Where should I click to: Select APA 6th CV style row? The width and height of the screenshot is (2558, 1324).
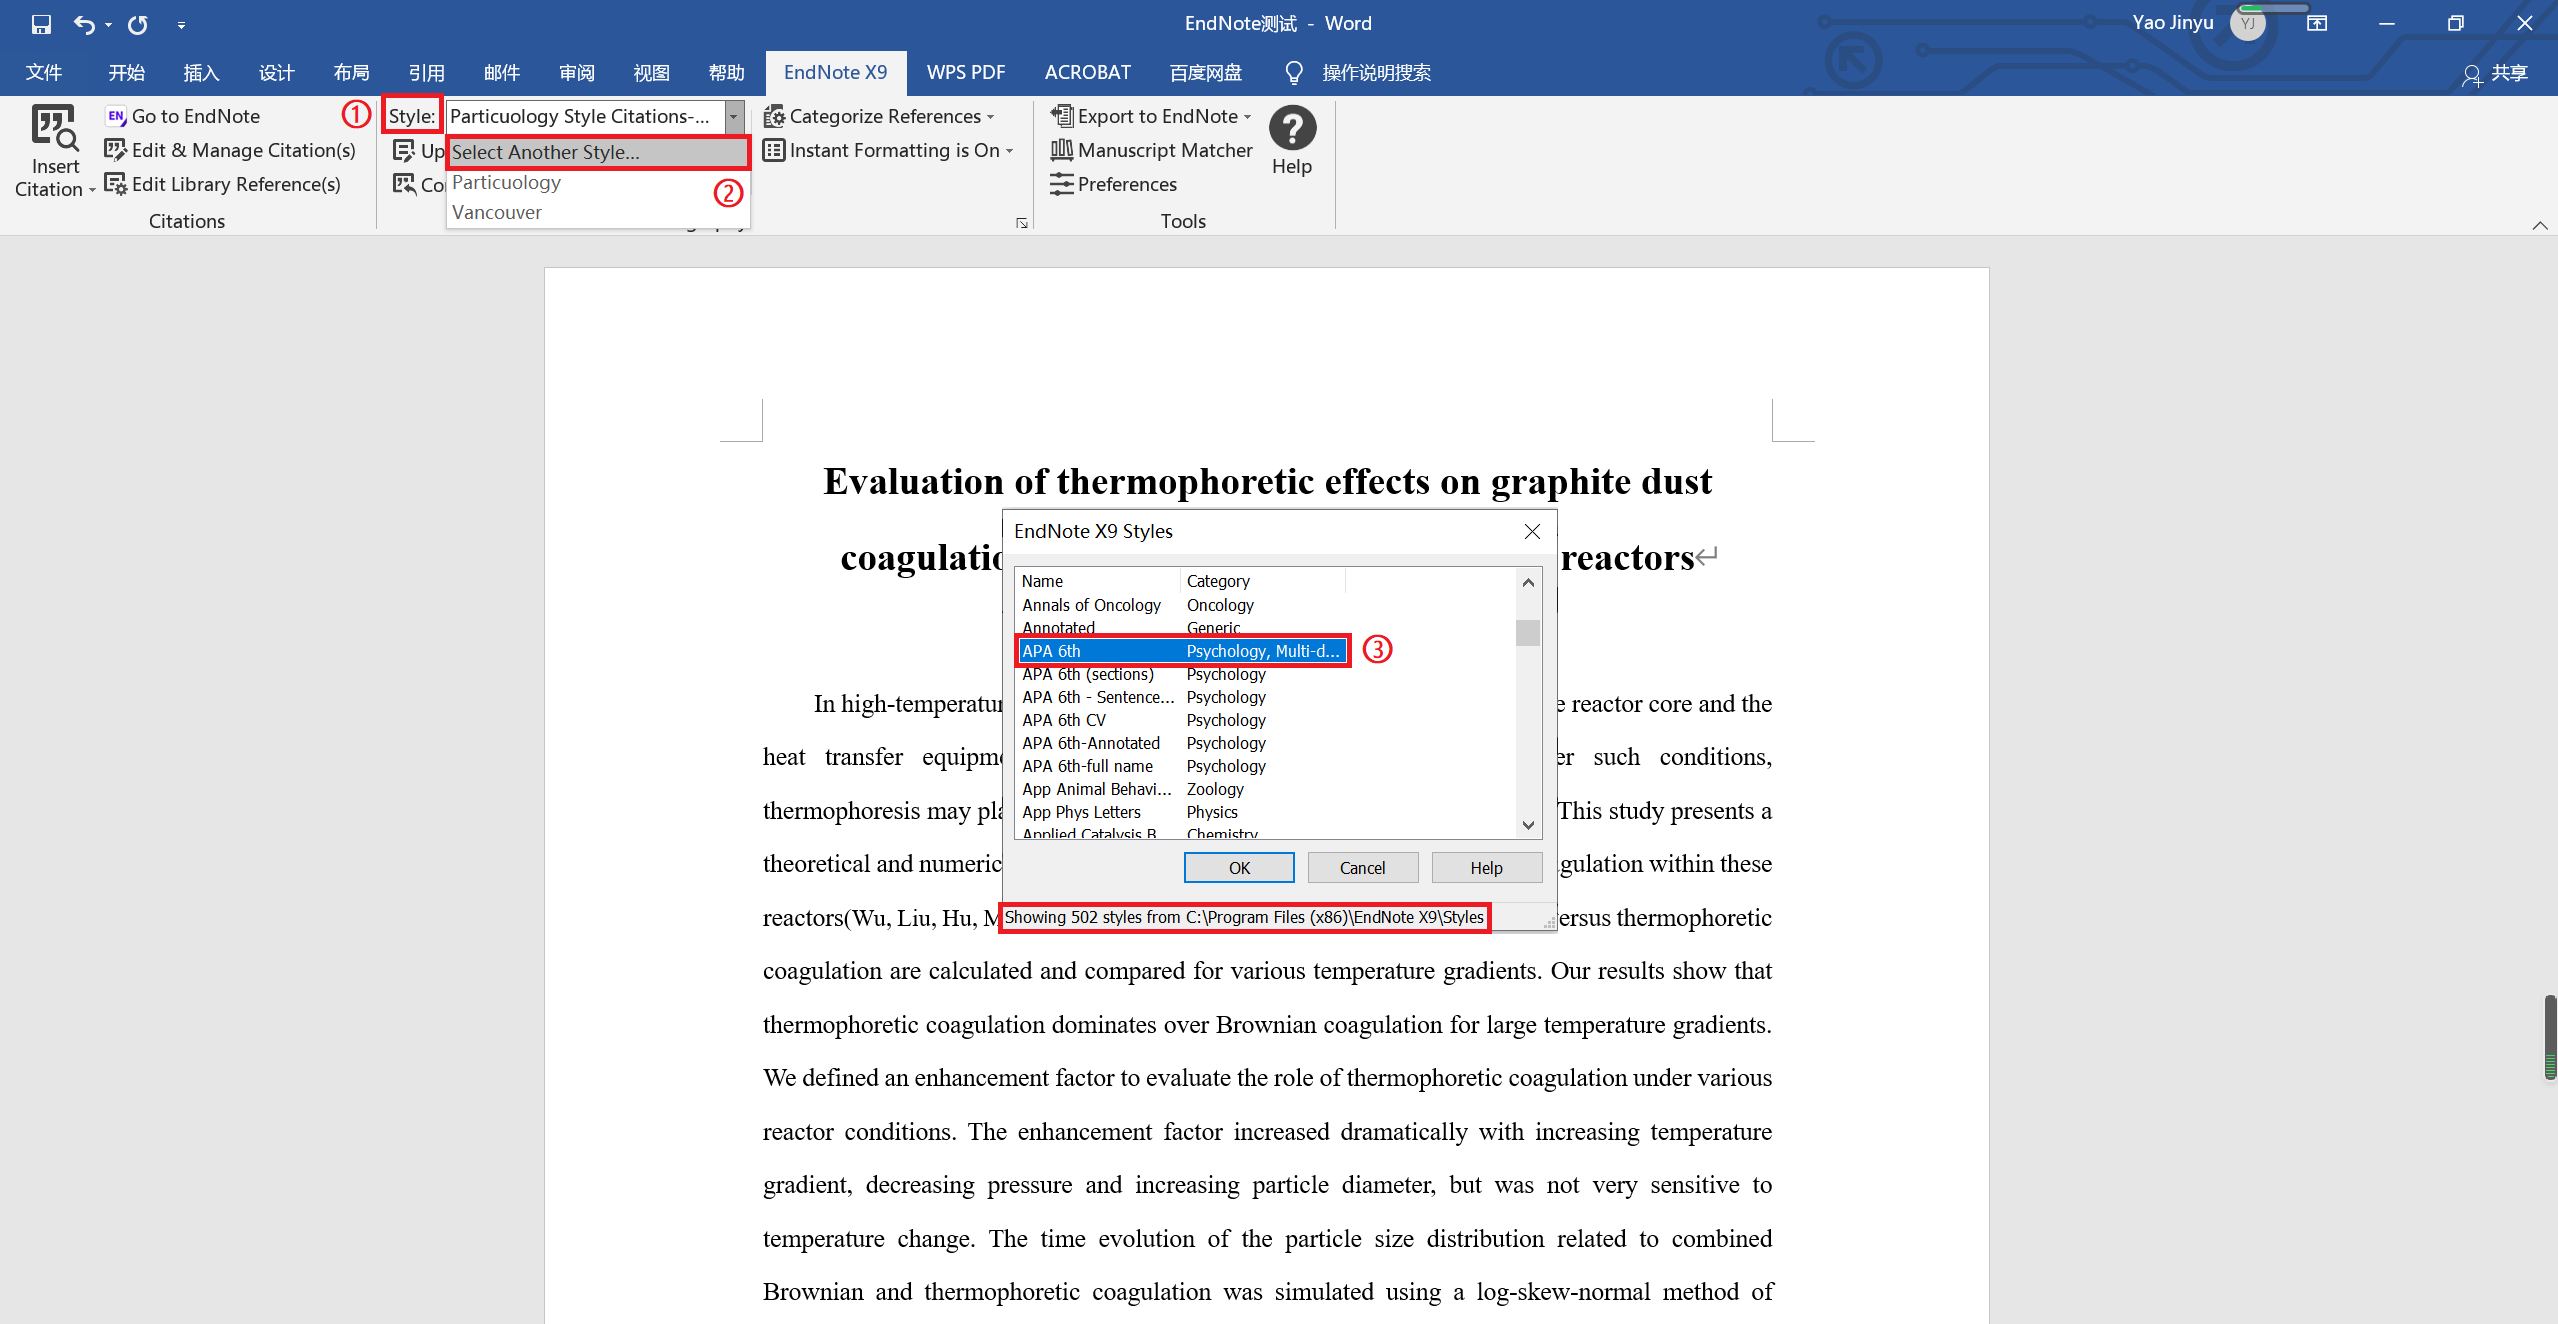(1181, 720)
